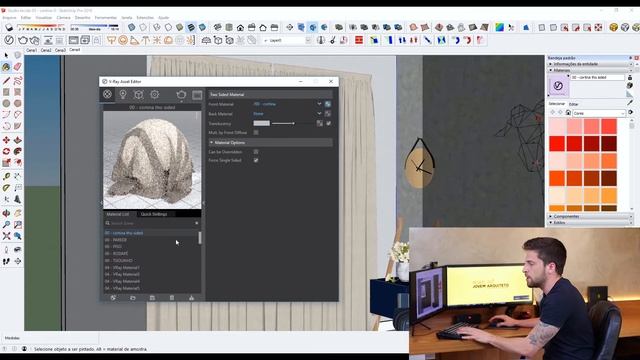Click the delete material trash icon
This screenshot has width=640, height=360.
click(172, 298)
